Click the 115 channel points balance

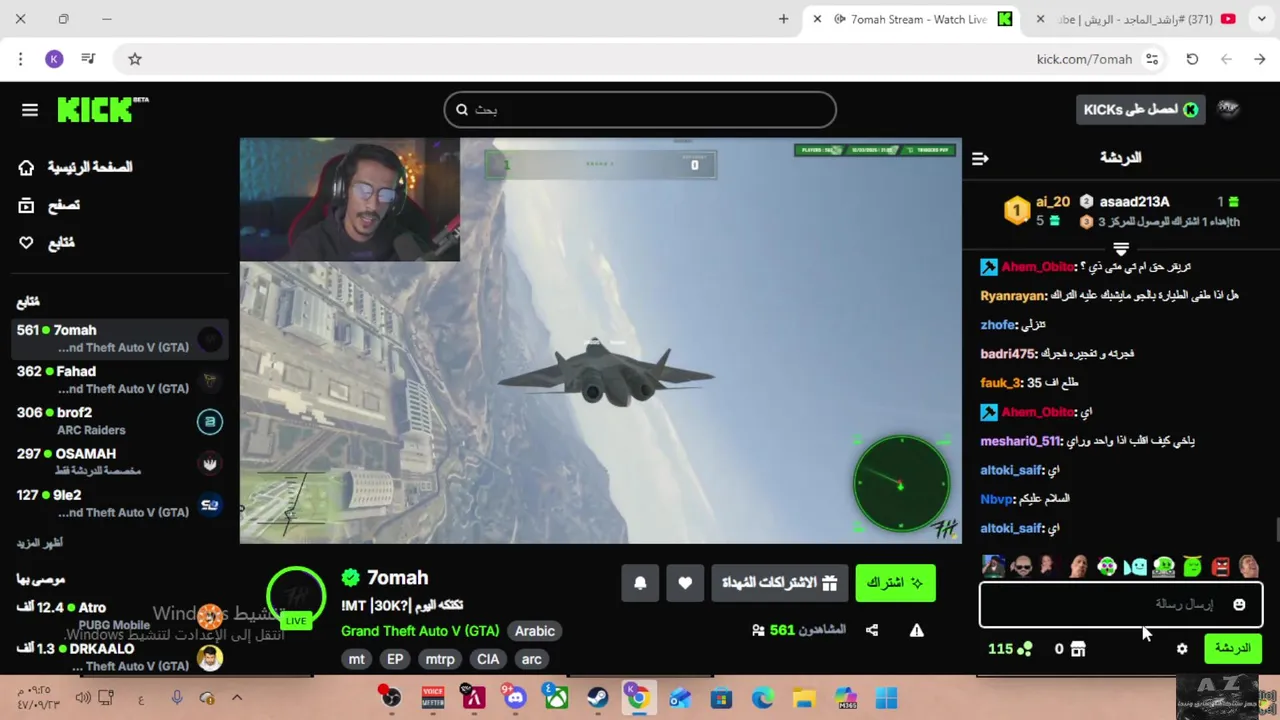(1009, 649)
